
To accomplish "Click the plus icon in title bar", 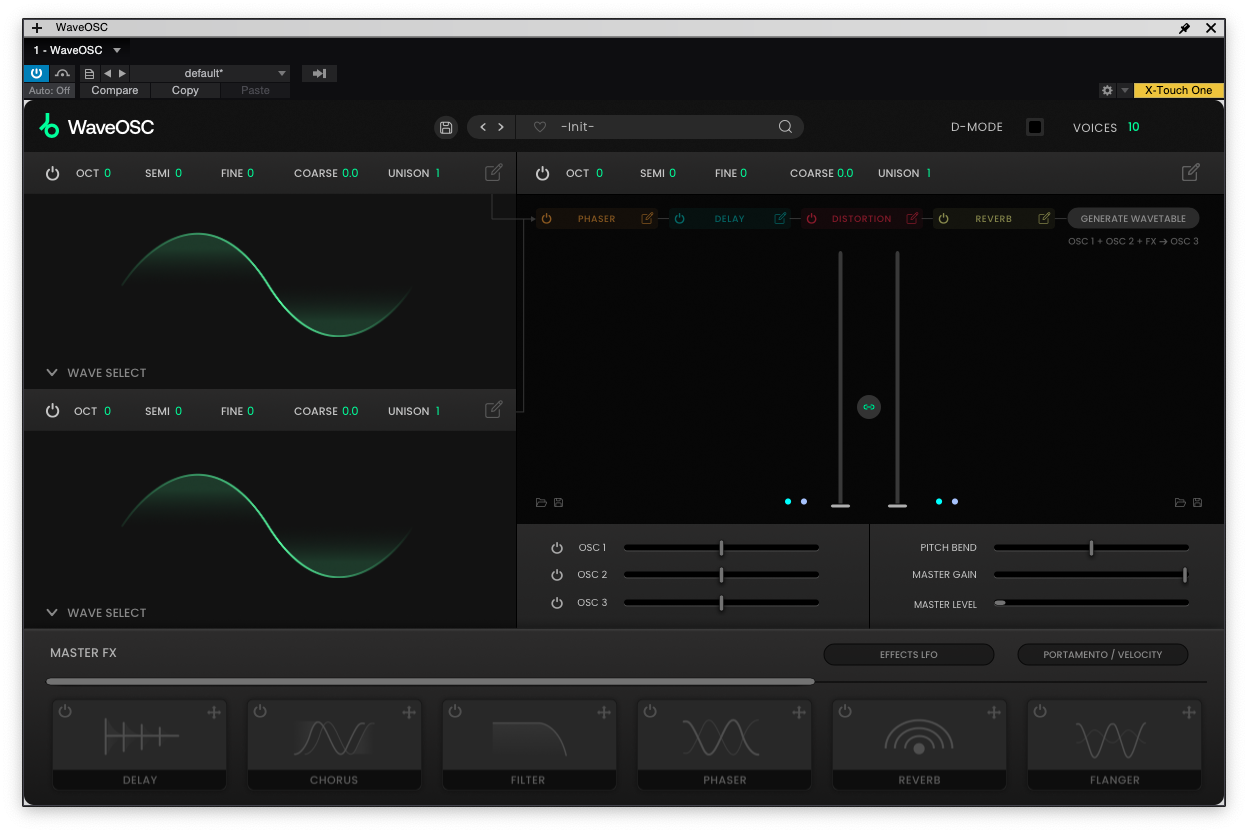I will tap(37, 28).
